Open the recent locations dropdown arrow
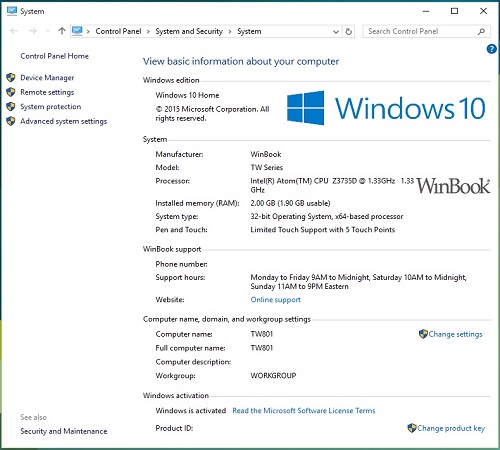The image size is (500, 450). point(48,31)
